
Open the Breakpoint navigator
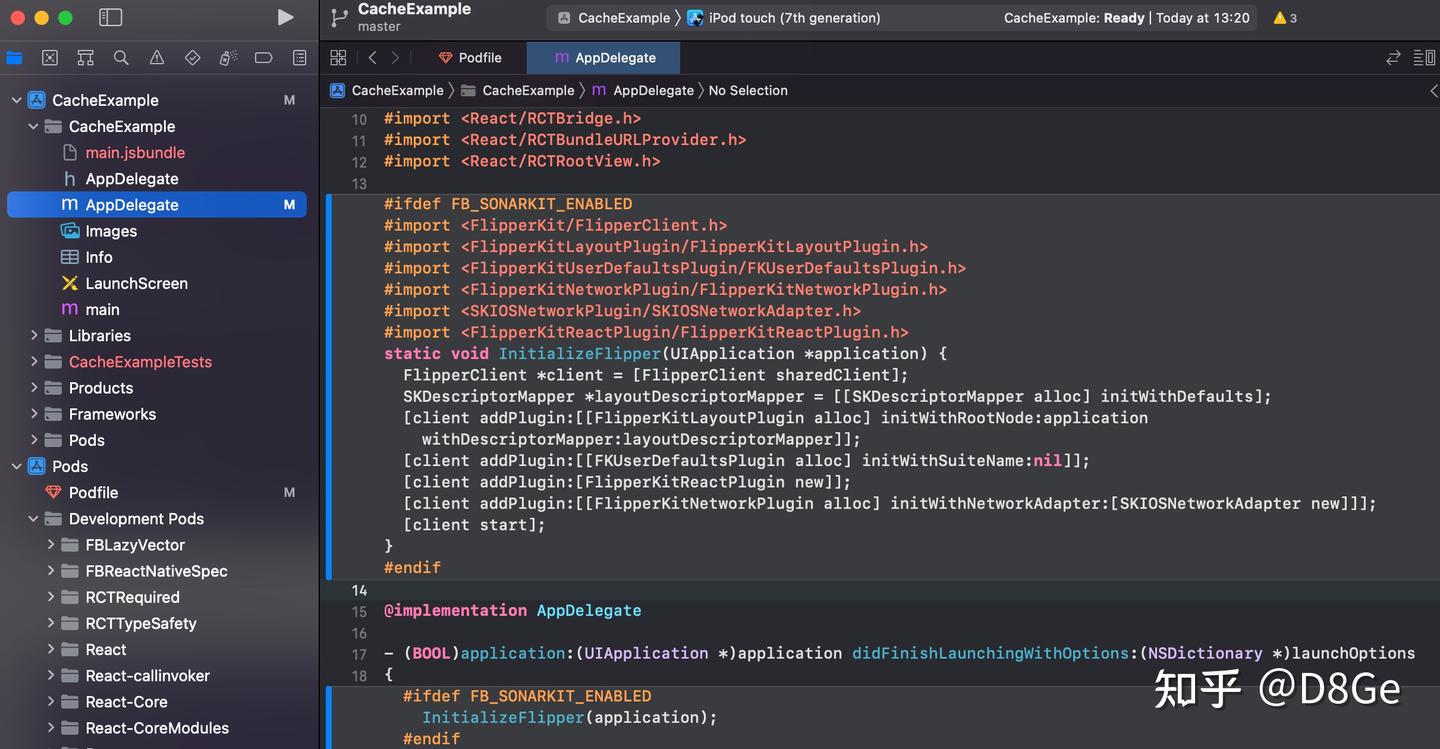click(x=263, y=57)
